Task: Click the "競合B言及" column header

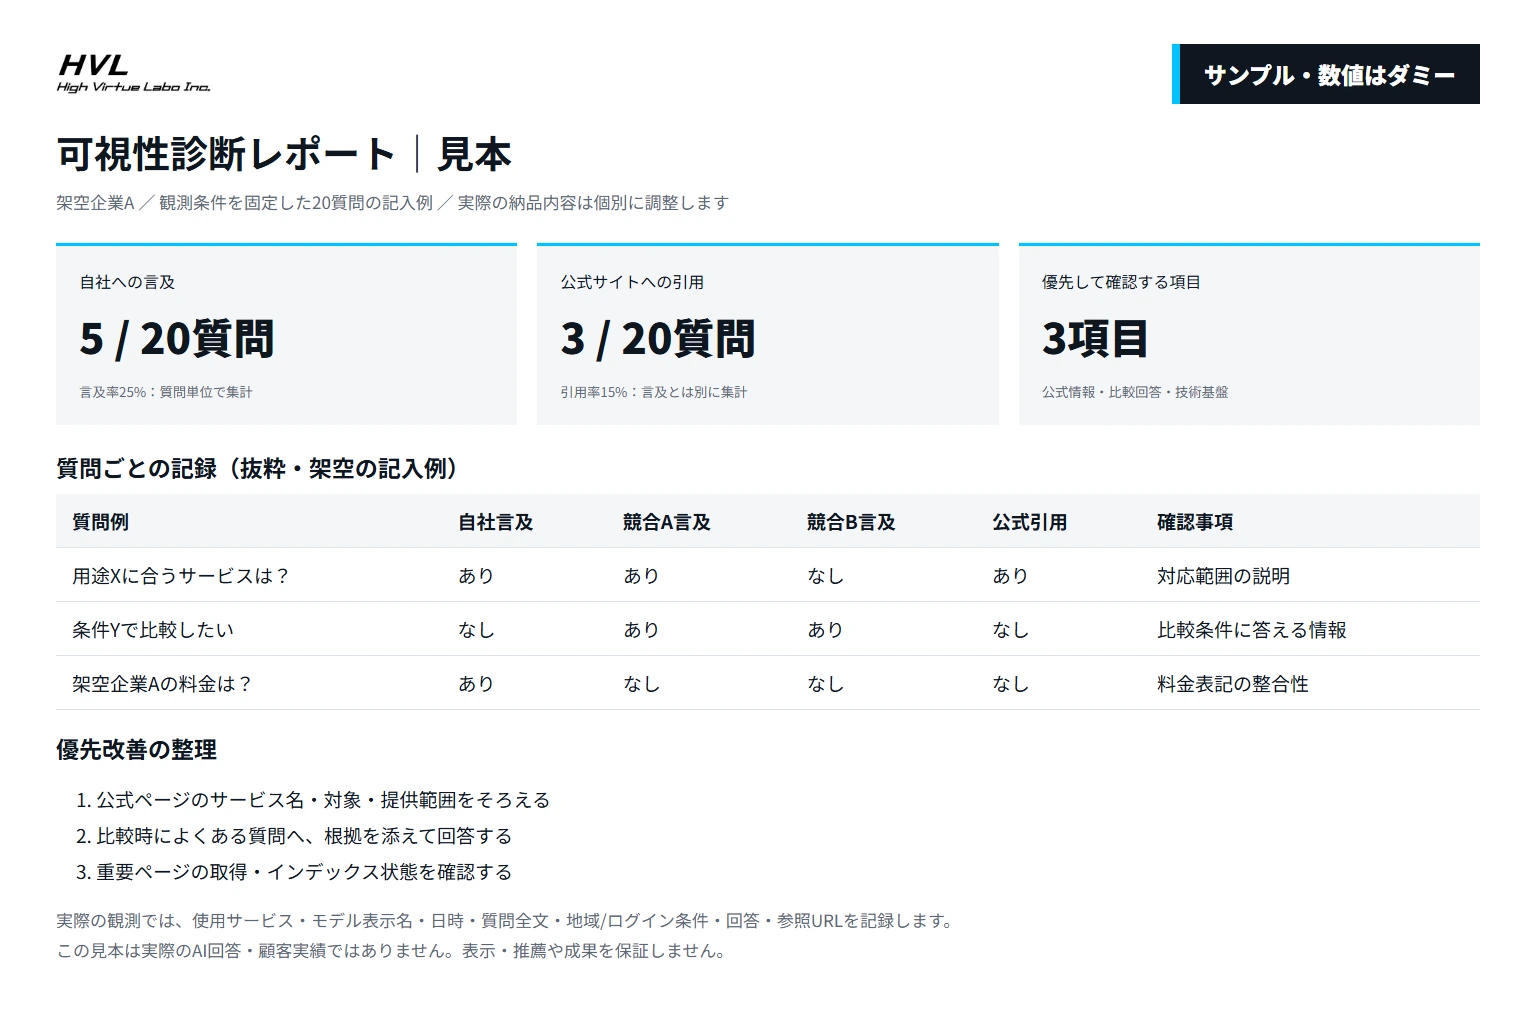Action: [x=851, y=522]
